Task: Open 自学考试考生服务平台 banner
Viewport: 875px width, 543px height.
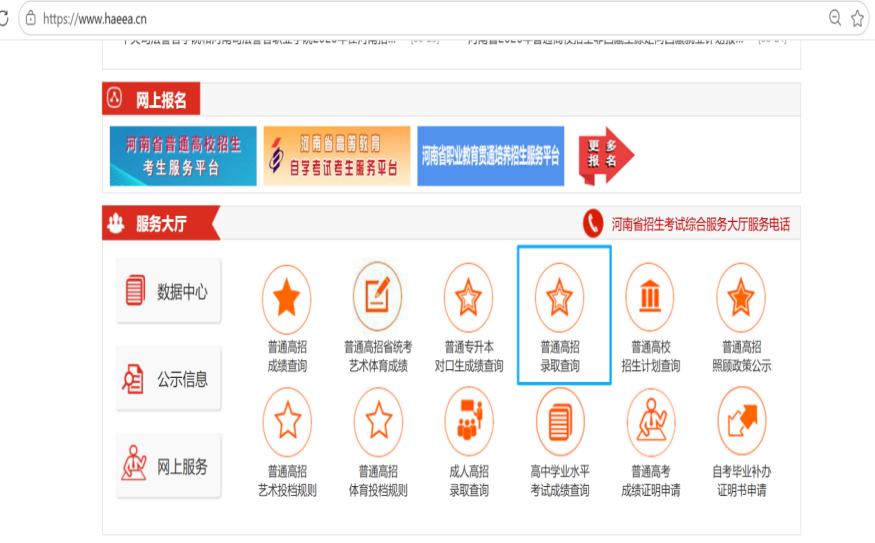Action: pos(337,156)
